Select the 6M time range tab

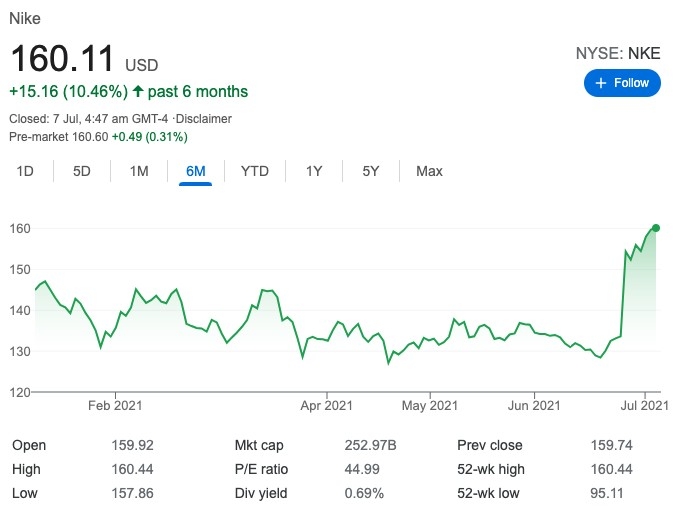click(195, 171)
